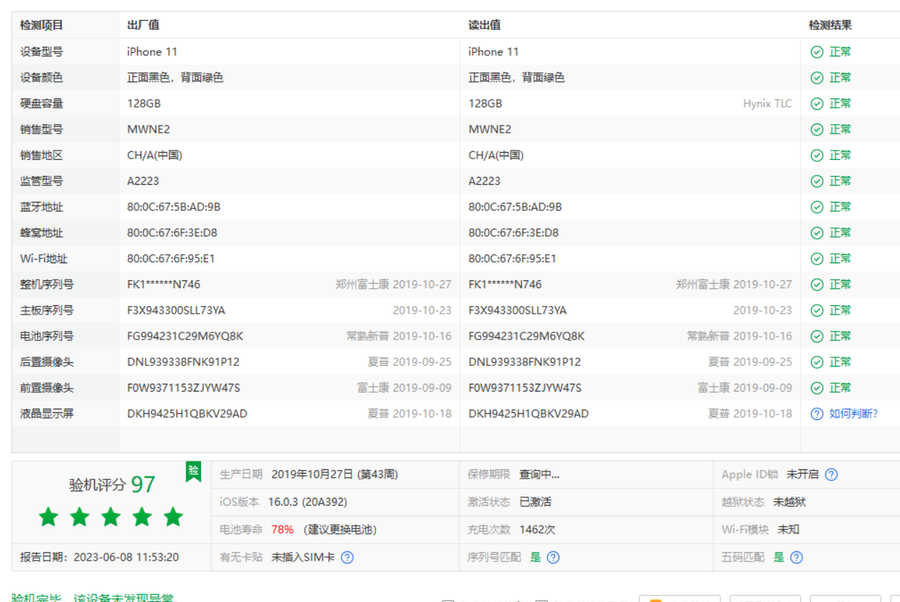Click the green check icon in 销售型号 row

pyautogui.click(x=817, y=130)
